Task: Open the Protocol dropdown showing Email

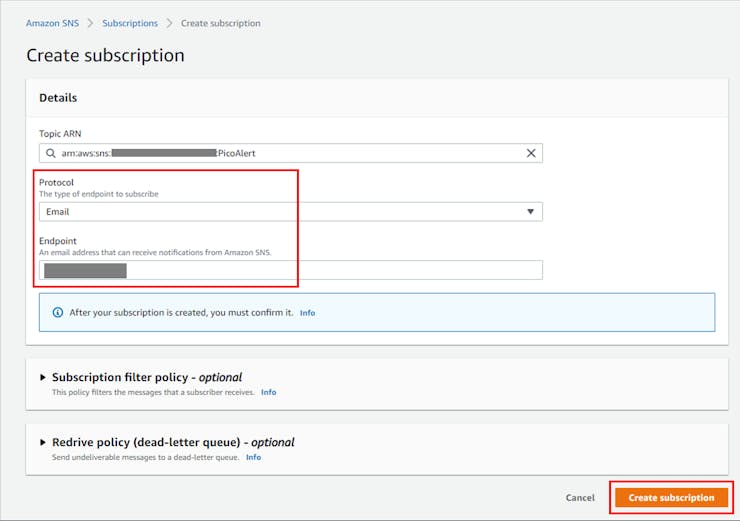Action: coord(290,212)
